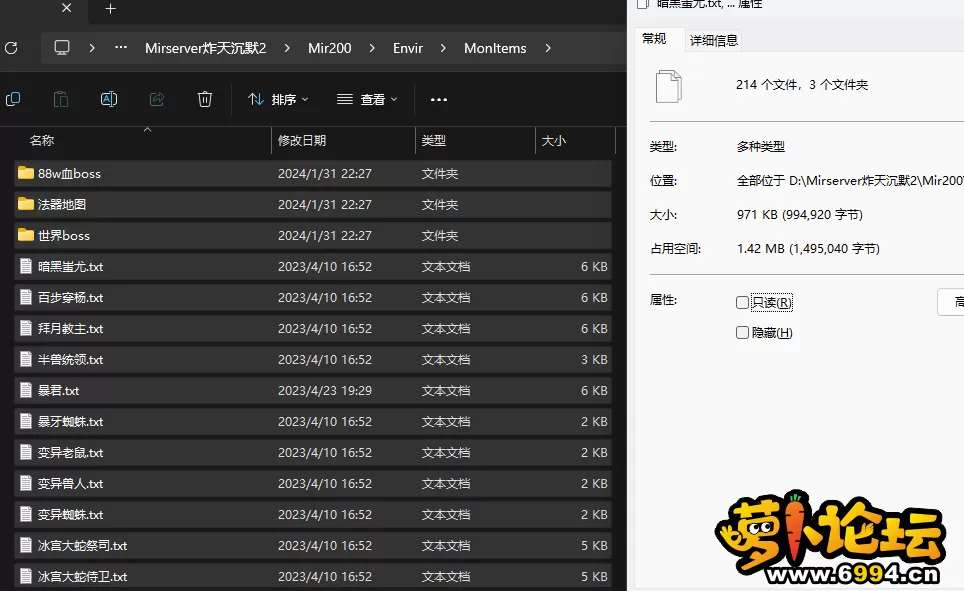The width and height of the screenshot is (964, 591).
Task: Toggle the 只读(R) read-only checkbox
Action: pyautogui.click(x=742, y=303)
